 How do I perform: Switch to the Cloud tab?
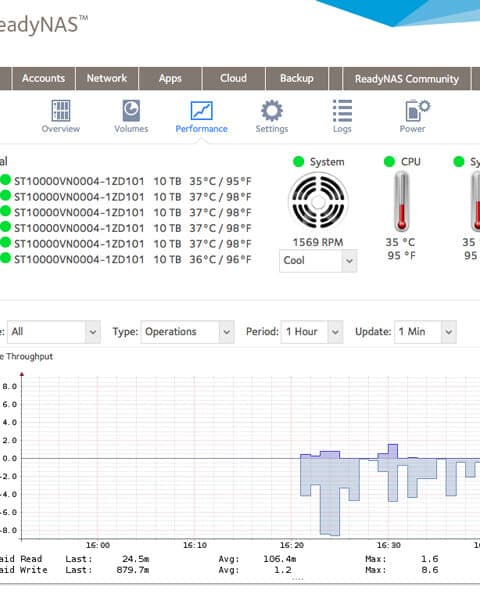[233, 78]
